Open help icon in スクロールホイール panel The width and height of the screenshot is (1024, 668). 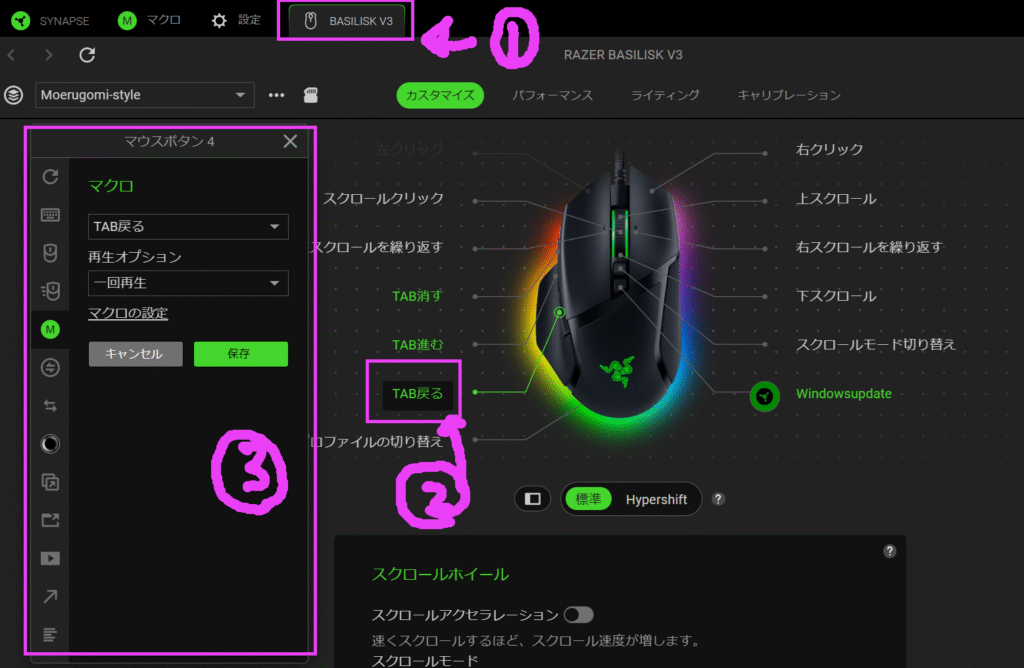[x=889, y=551]
